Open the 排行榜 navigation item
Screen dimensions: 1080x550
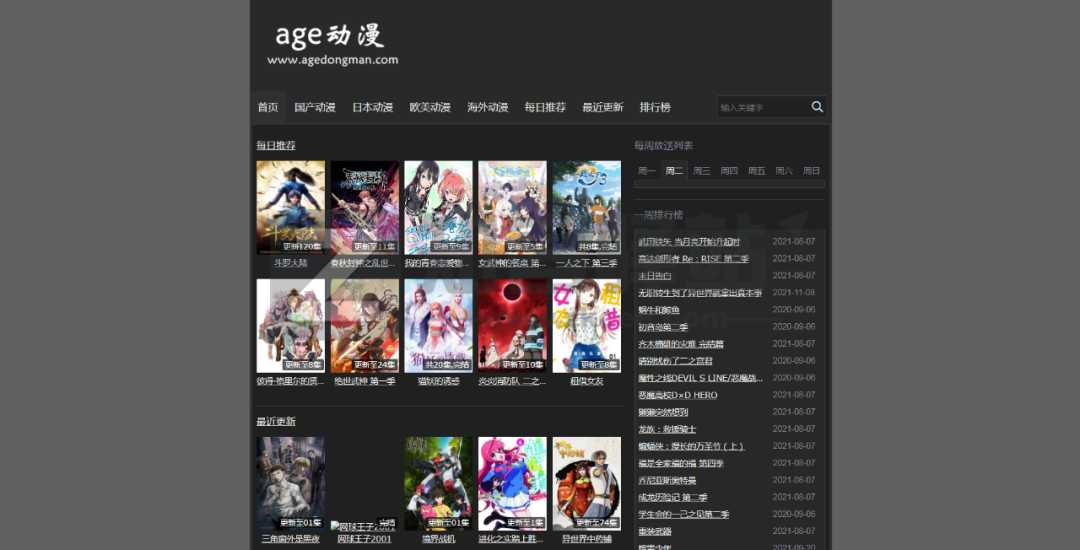click(x=655, y=107)
